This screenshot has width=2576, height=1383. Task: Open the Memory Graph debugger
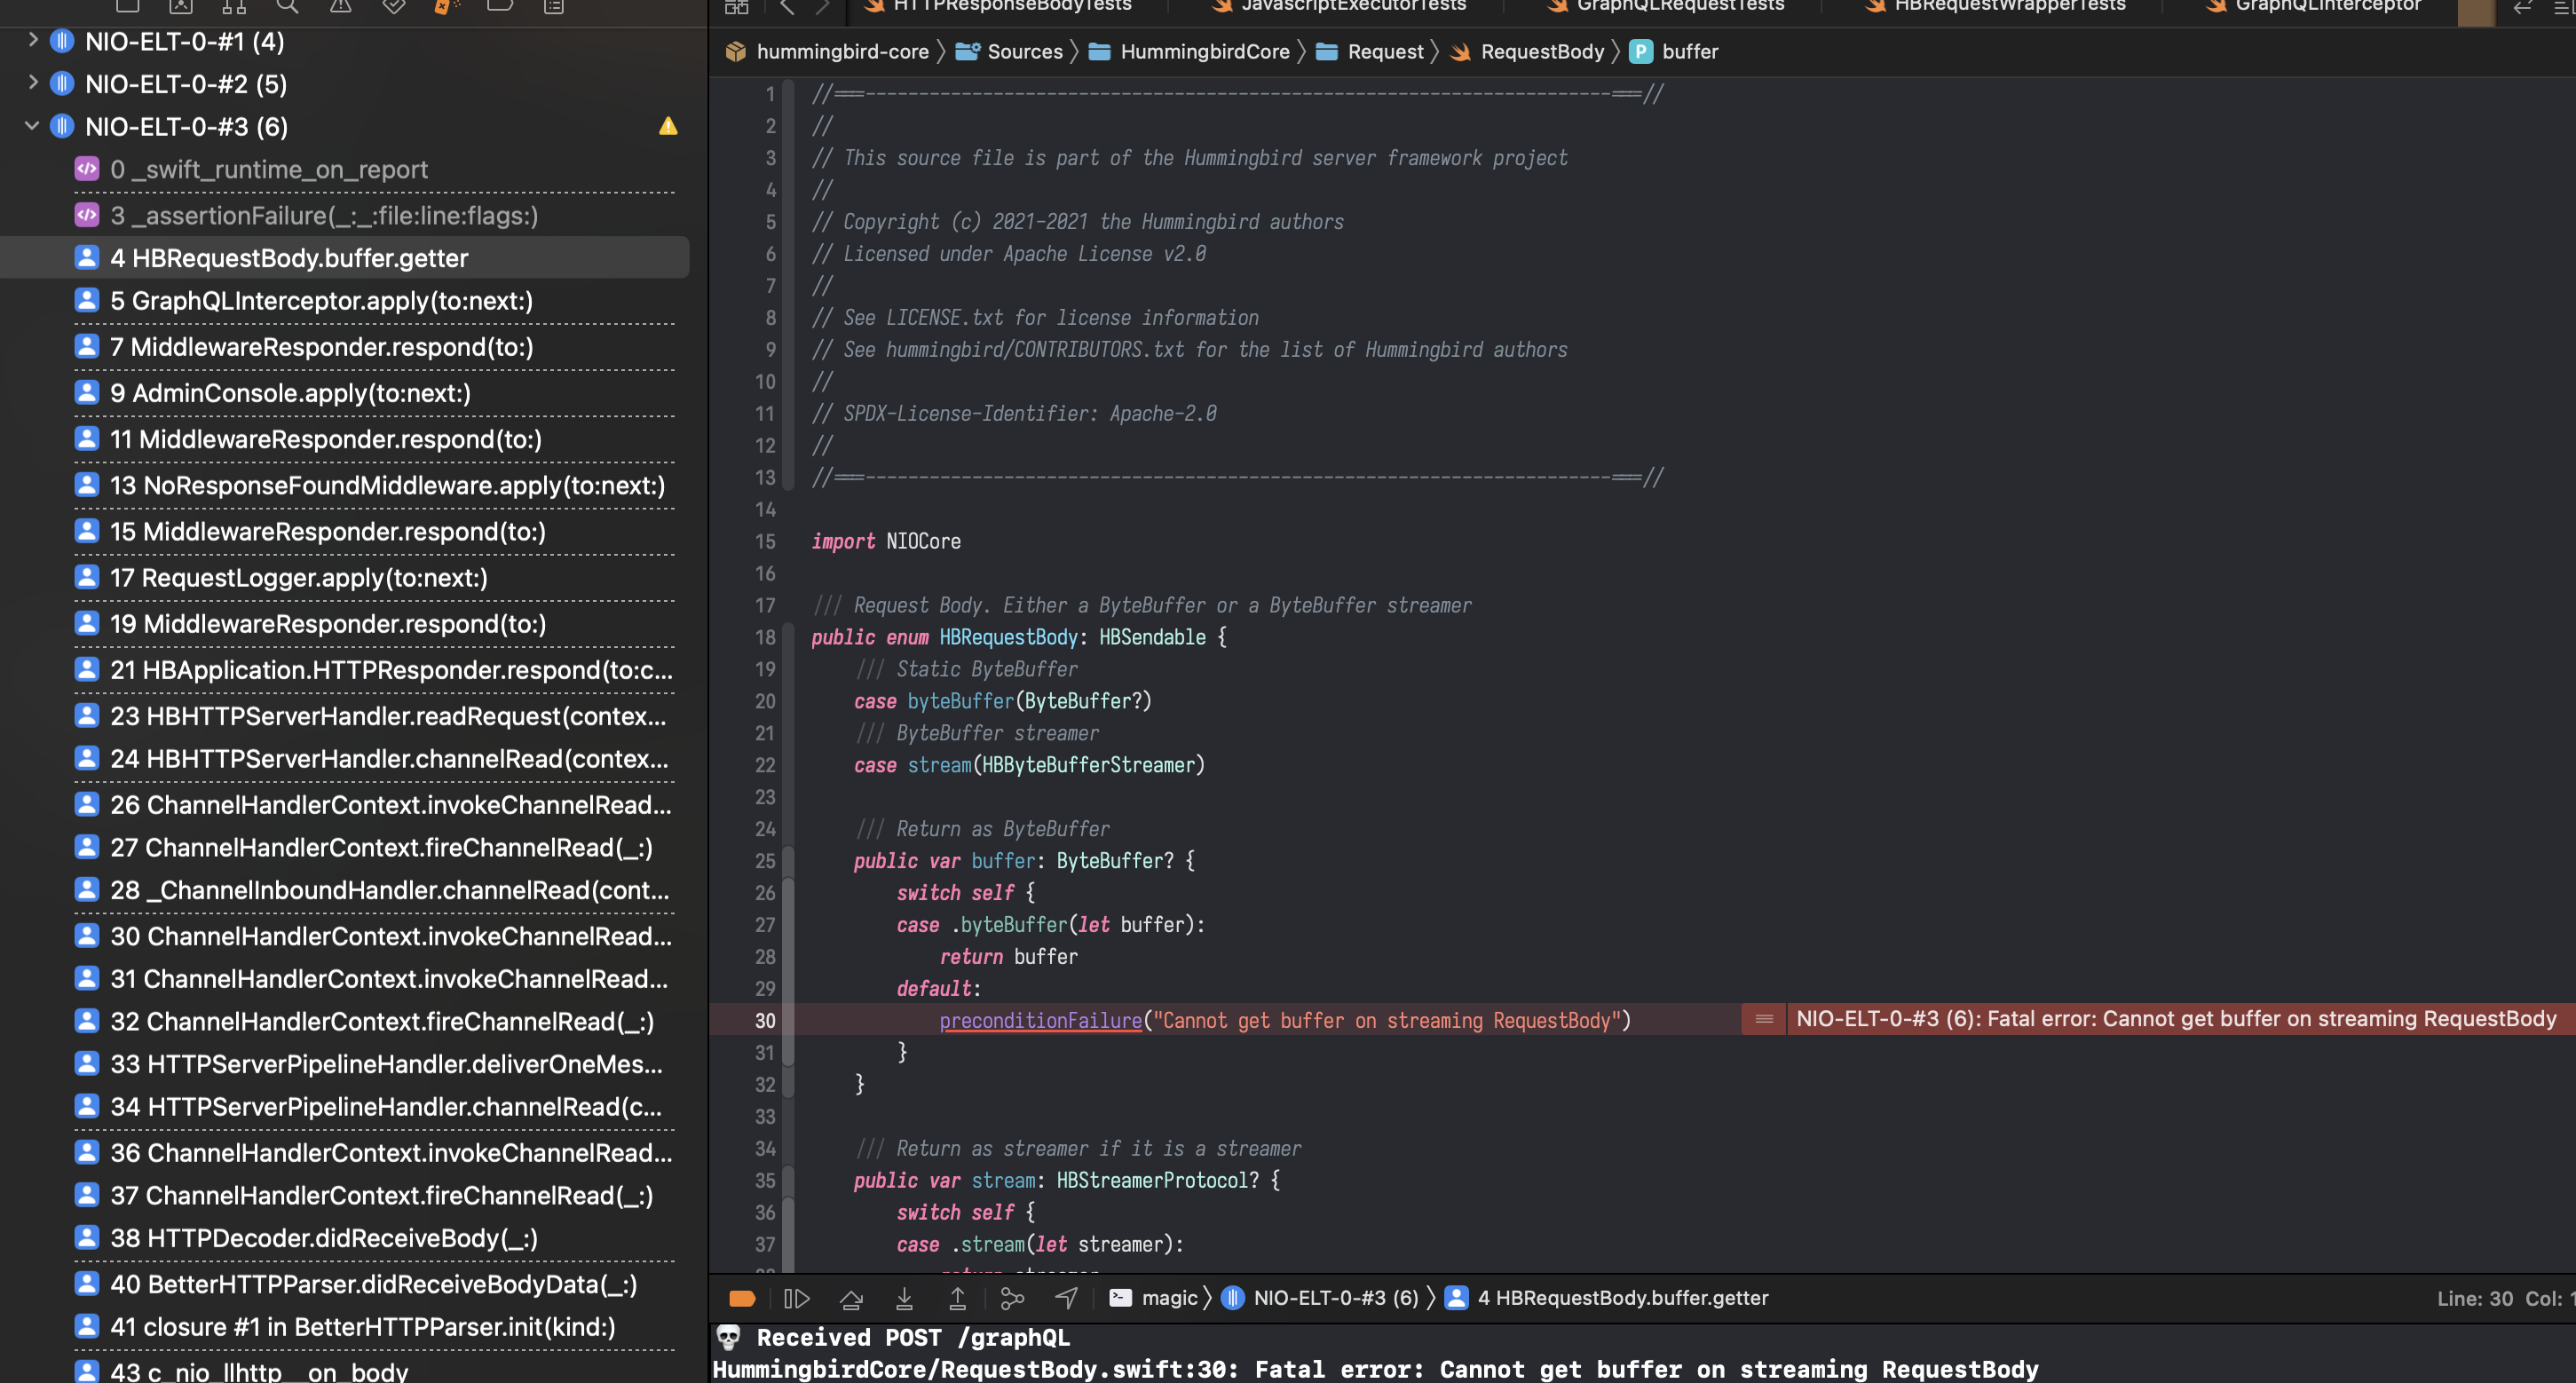(x=1013, y=1297)
